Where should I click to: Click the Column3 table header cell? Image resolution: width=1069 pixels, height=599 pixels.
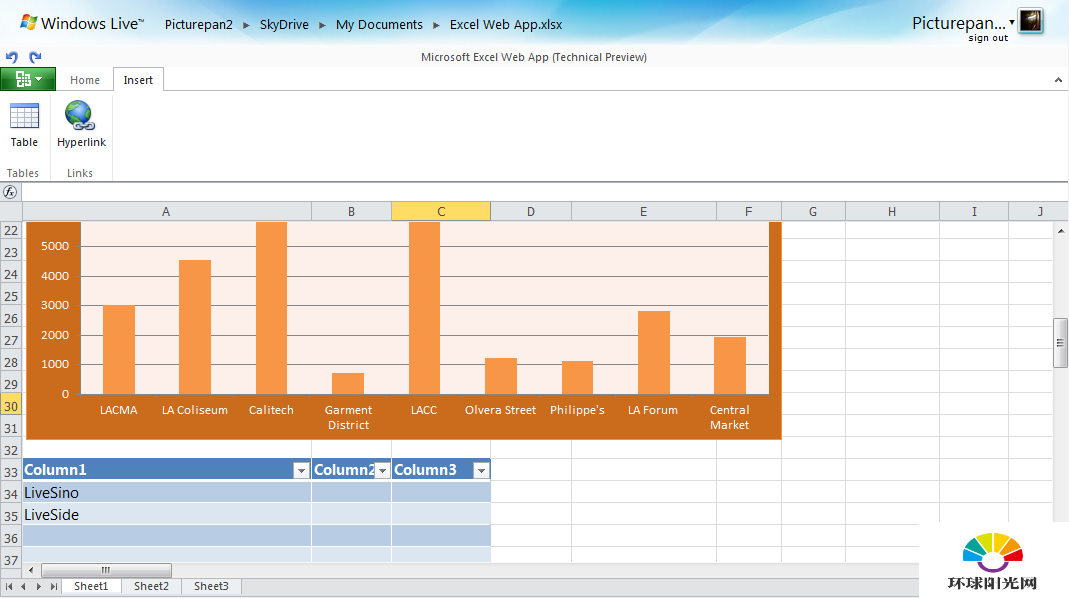coord(441,470)
